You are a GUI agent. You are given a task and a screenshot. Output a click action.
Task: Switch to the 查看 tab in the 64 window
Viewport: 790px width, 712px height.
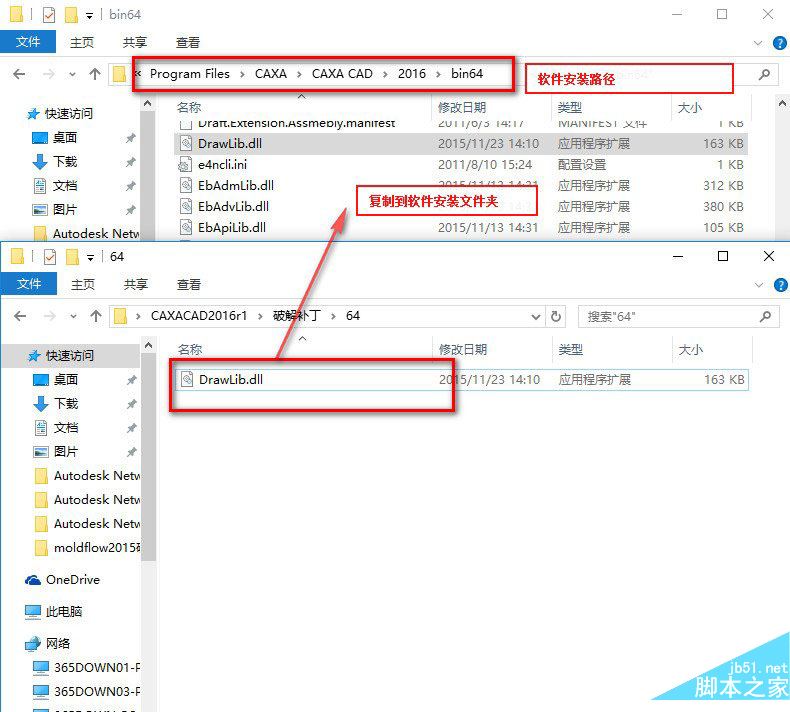188,284
